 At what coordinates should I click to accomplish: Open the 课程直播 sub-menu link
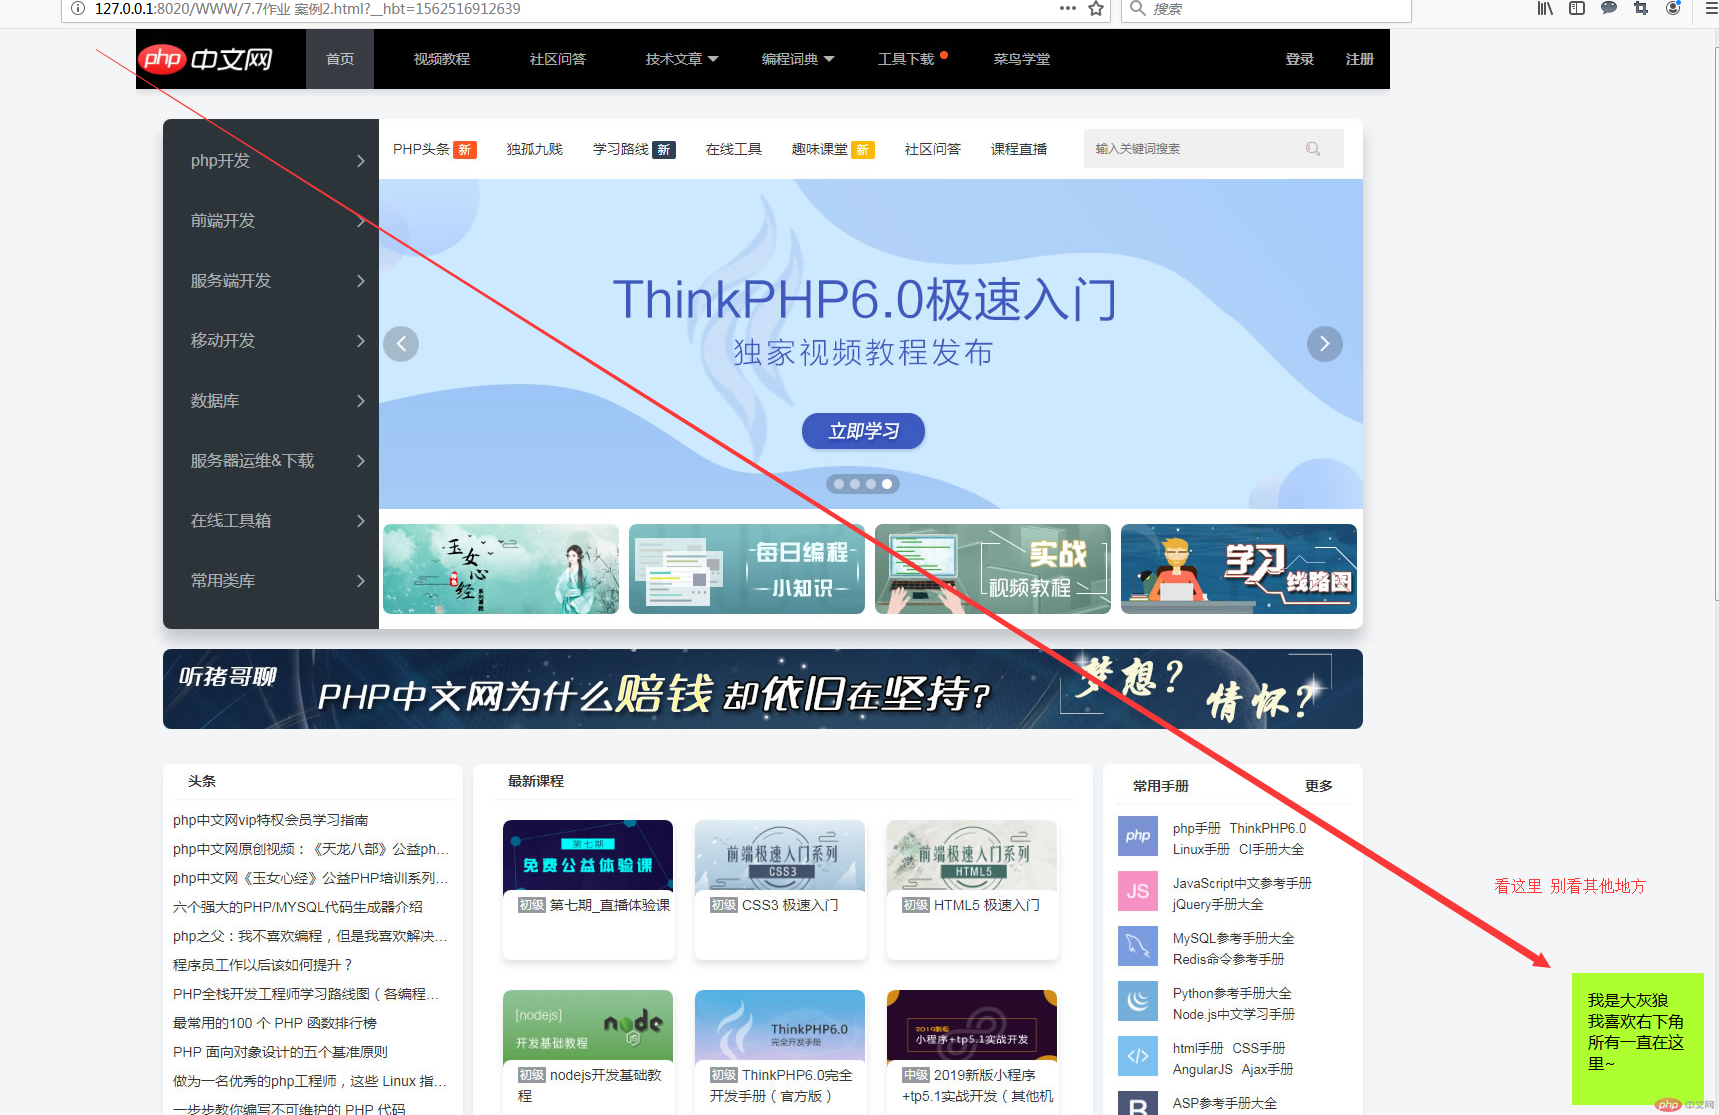click(1019, 149)
